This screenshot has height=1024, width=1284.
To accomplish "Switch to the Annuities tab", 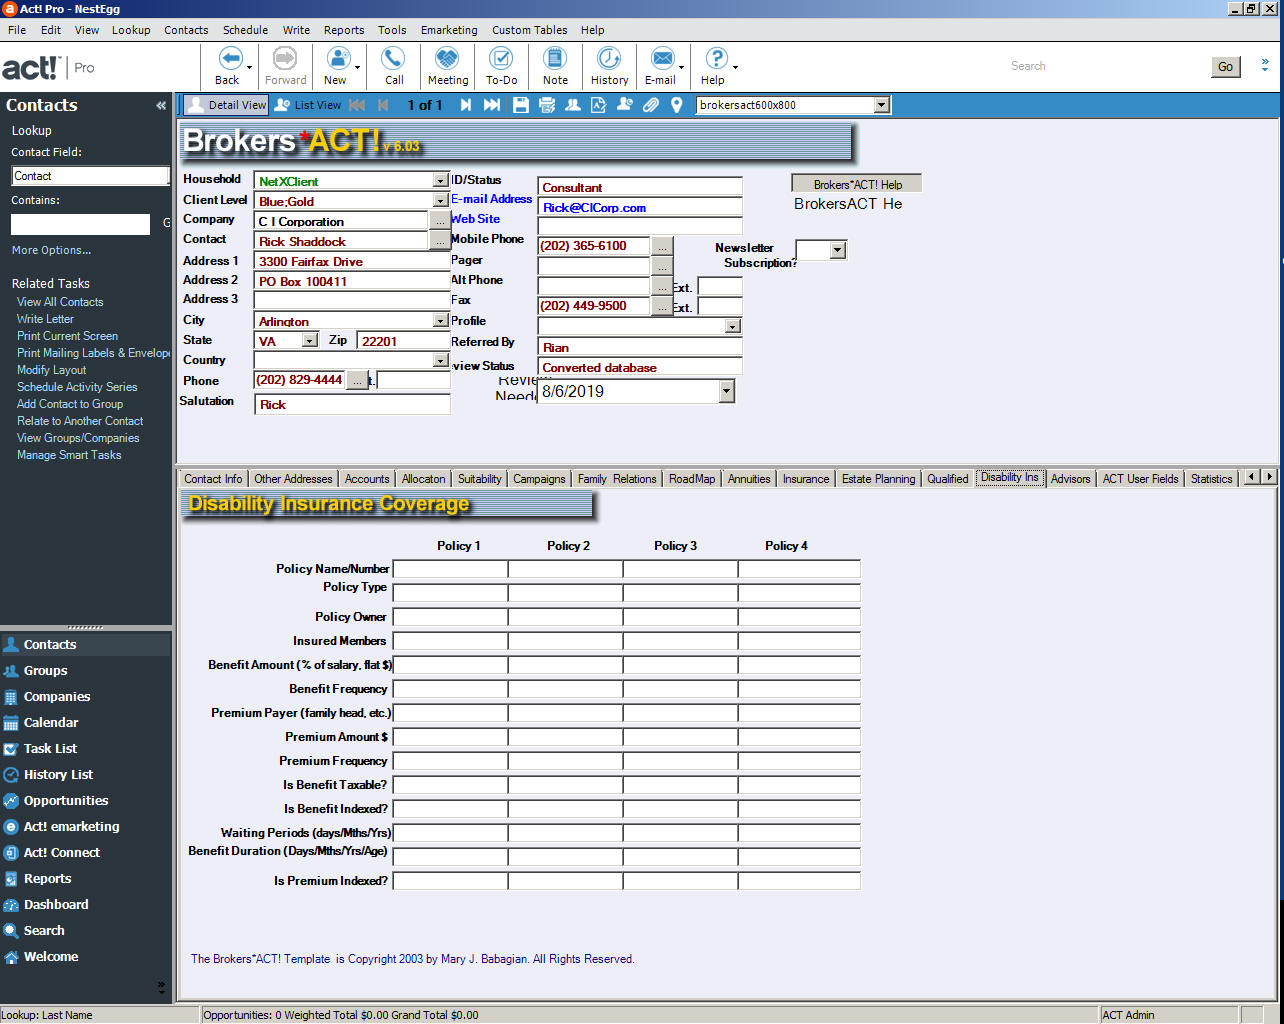I will pyautogui.click(x=749, y=479).
